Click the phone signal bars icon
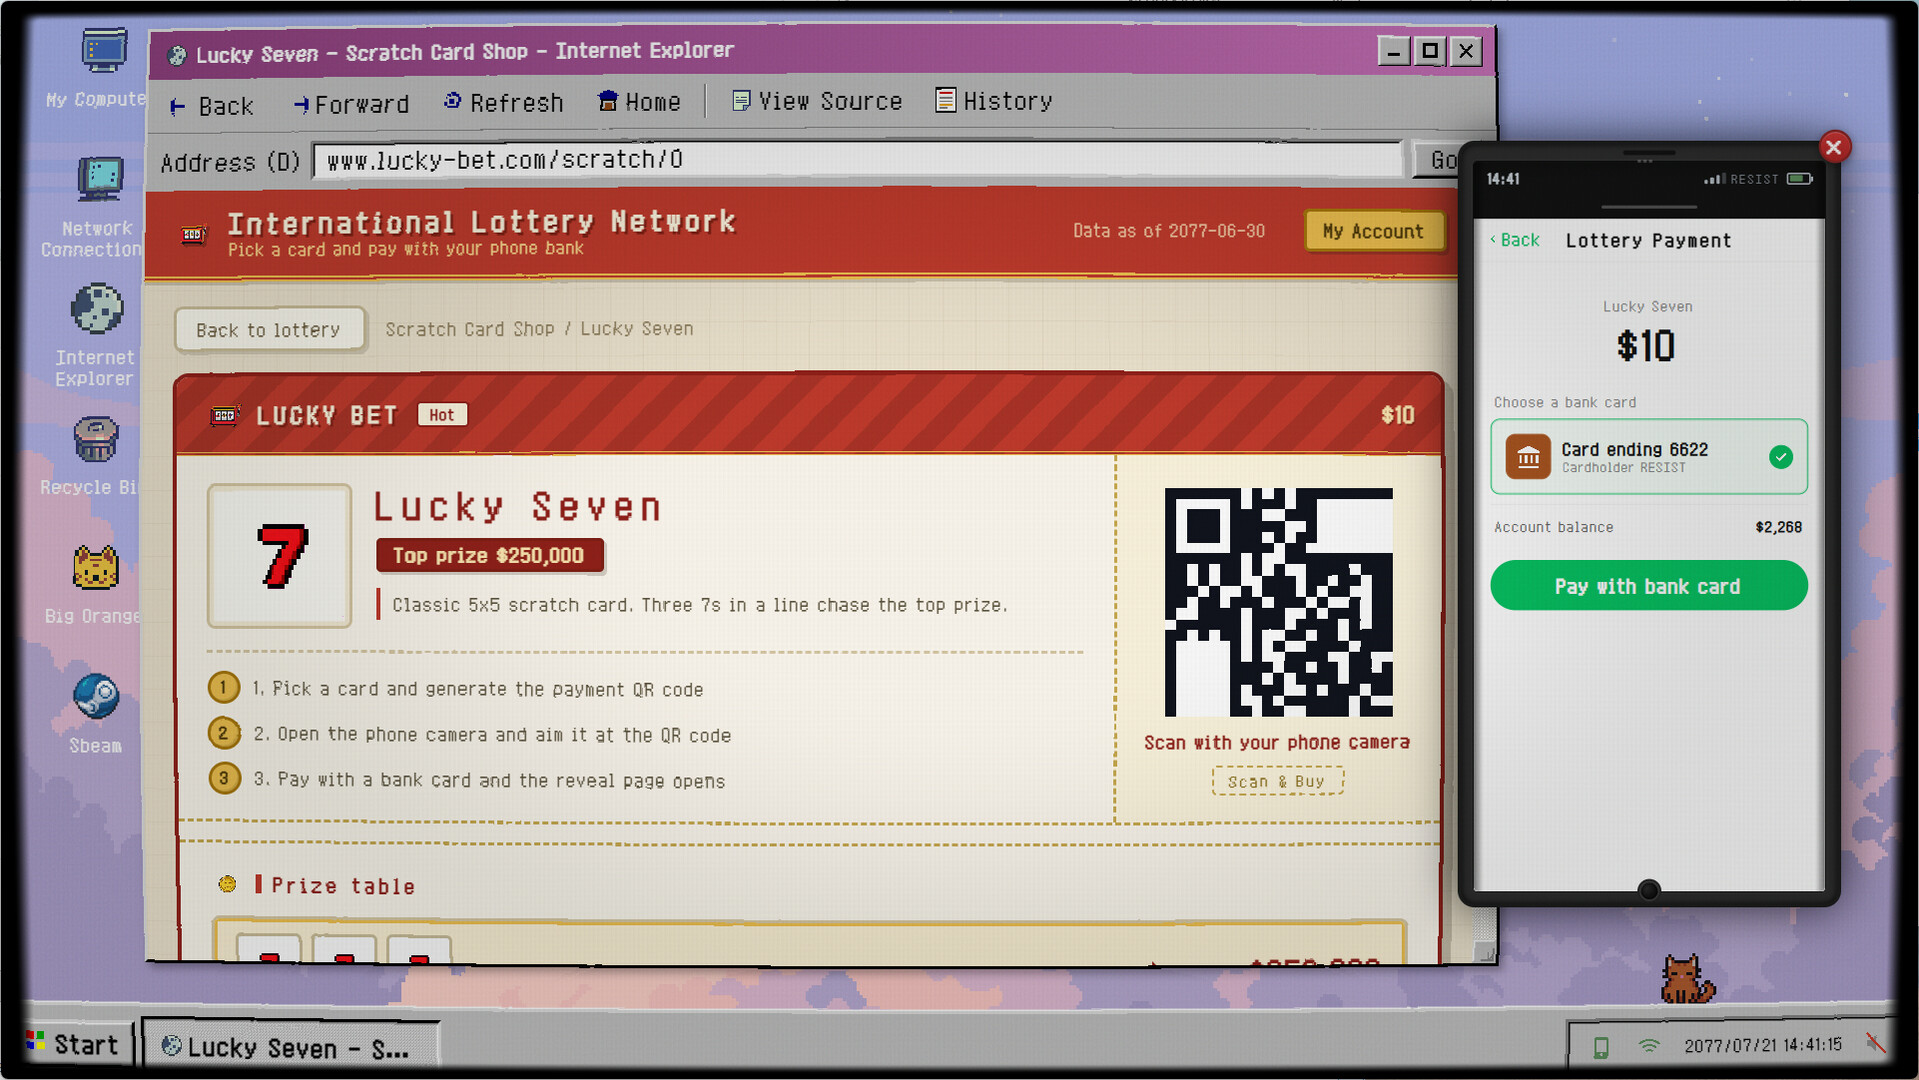The width and height of the screenshot is (1919, 1080). pyautogui.click(x=1715, y=179)
